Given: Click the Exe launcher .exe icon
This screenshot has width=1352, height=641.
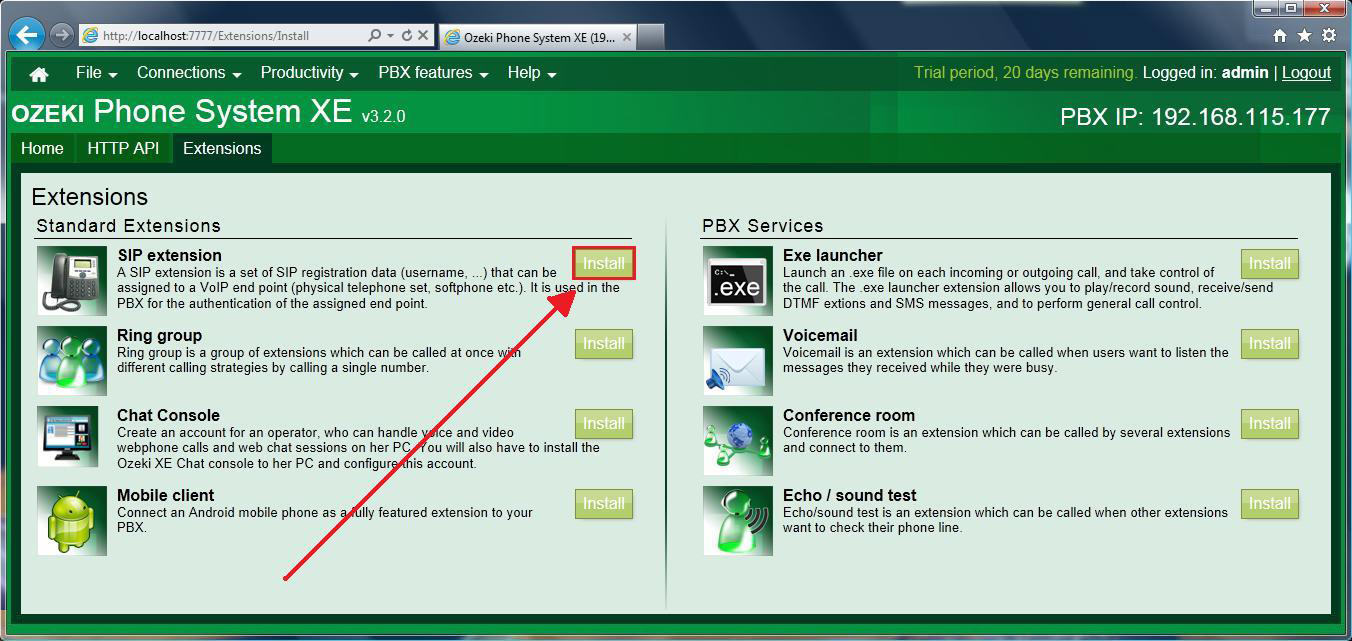Looking at the screenshot, I should click(738, 281).
